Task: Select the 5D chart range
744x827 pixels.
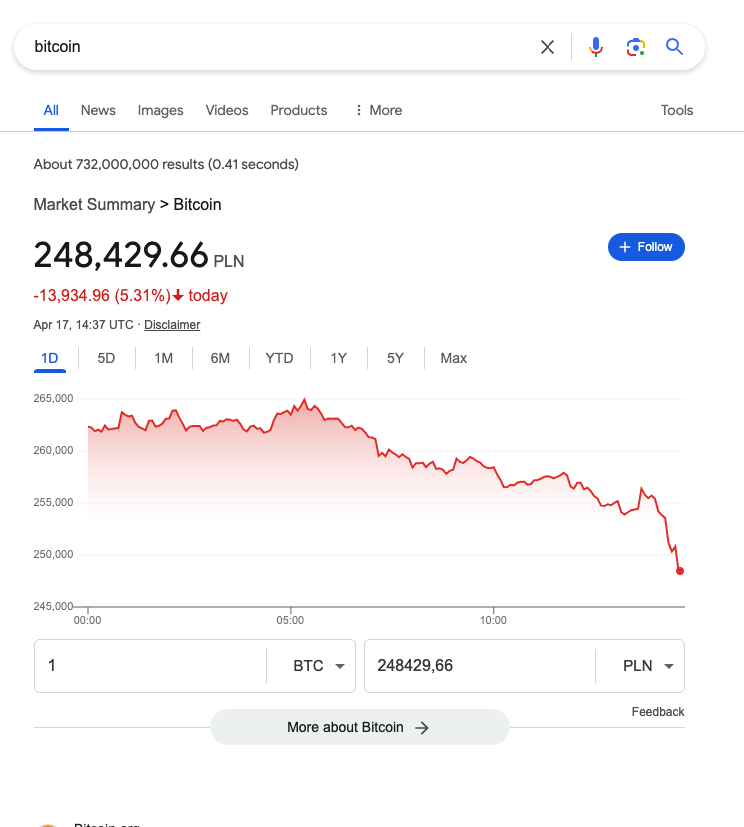Action: [106, 359]
